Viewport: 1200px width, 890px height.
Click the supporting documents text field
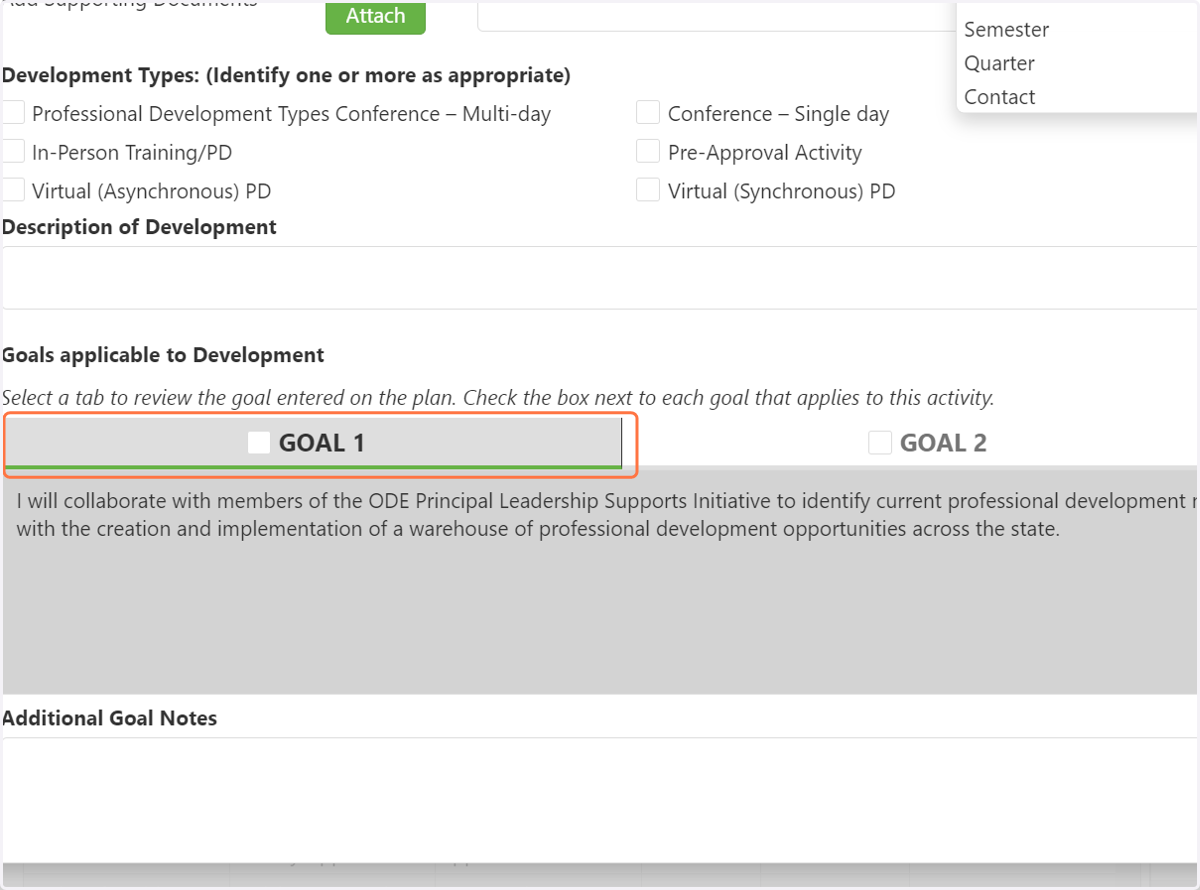coord(717,16)
